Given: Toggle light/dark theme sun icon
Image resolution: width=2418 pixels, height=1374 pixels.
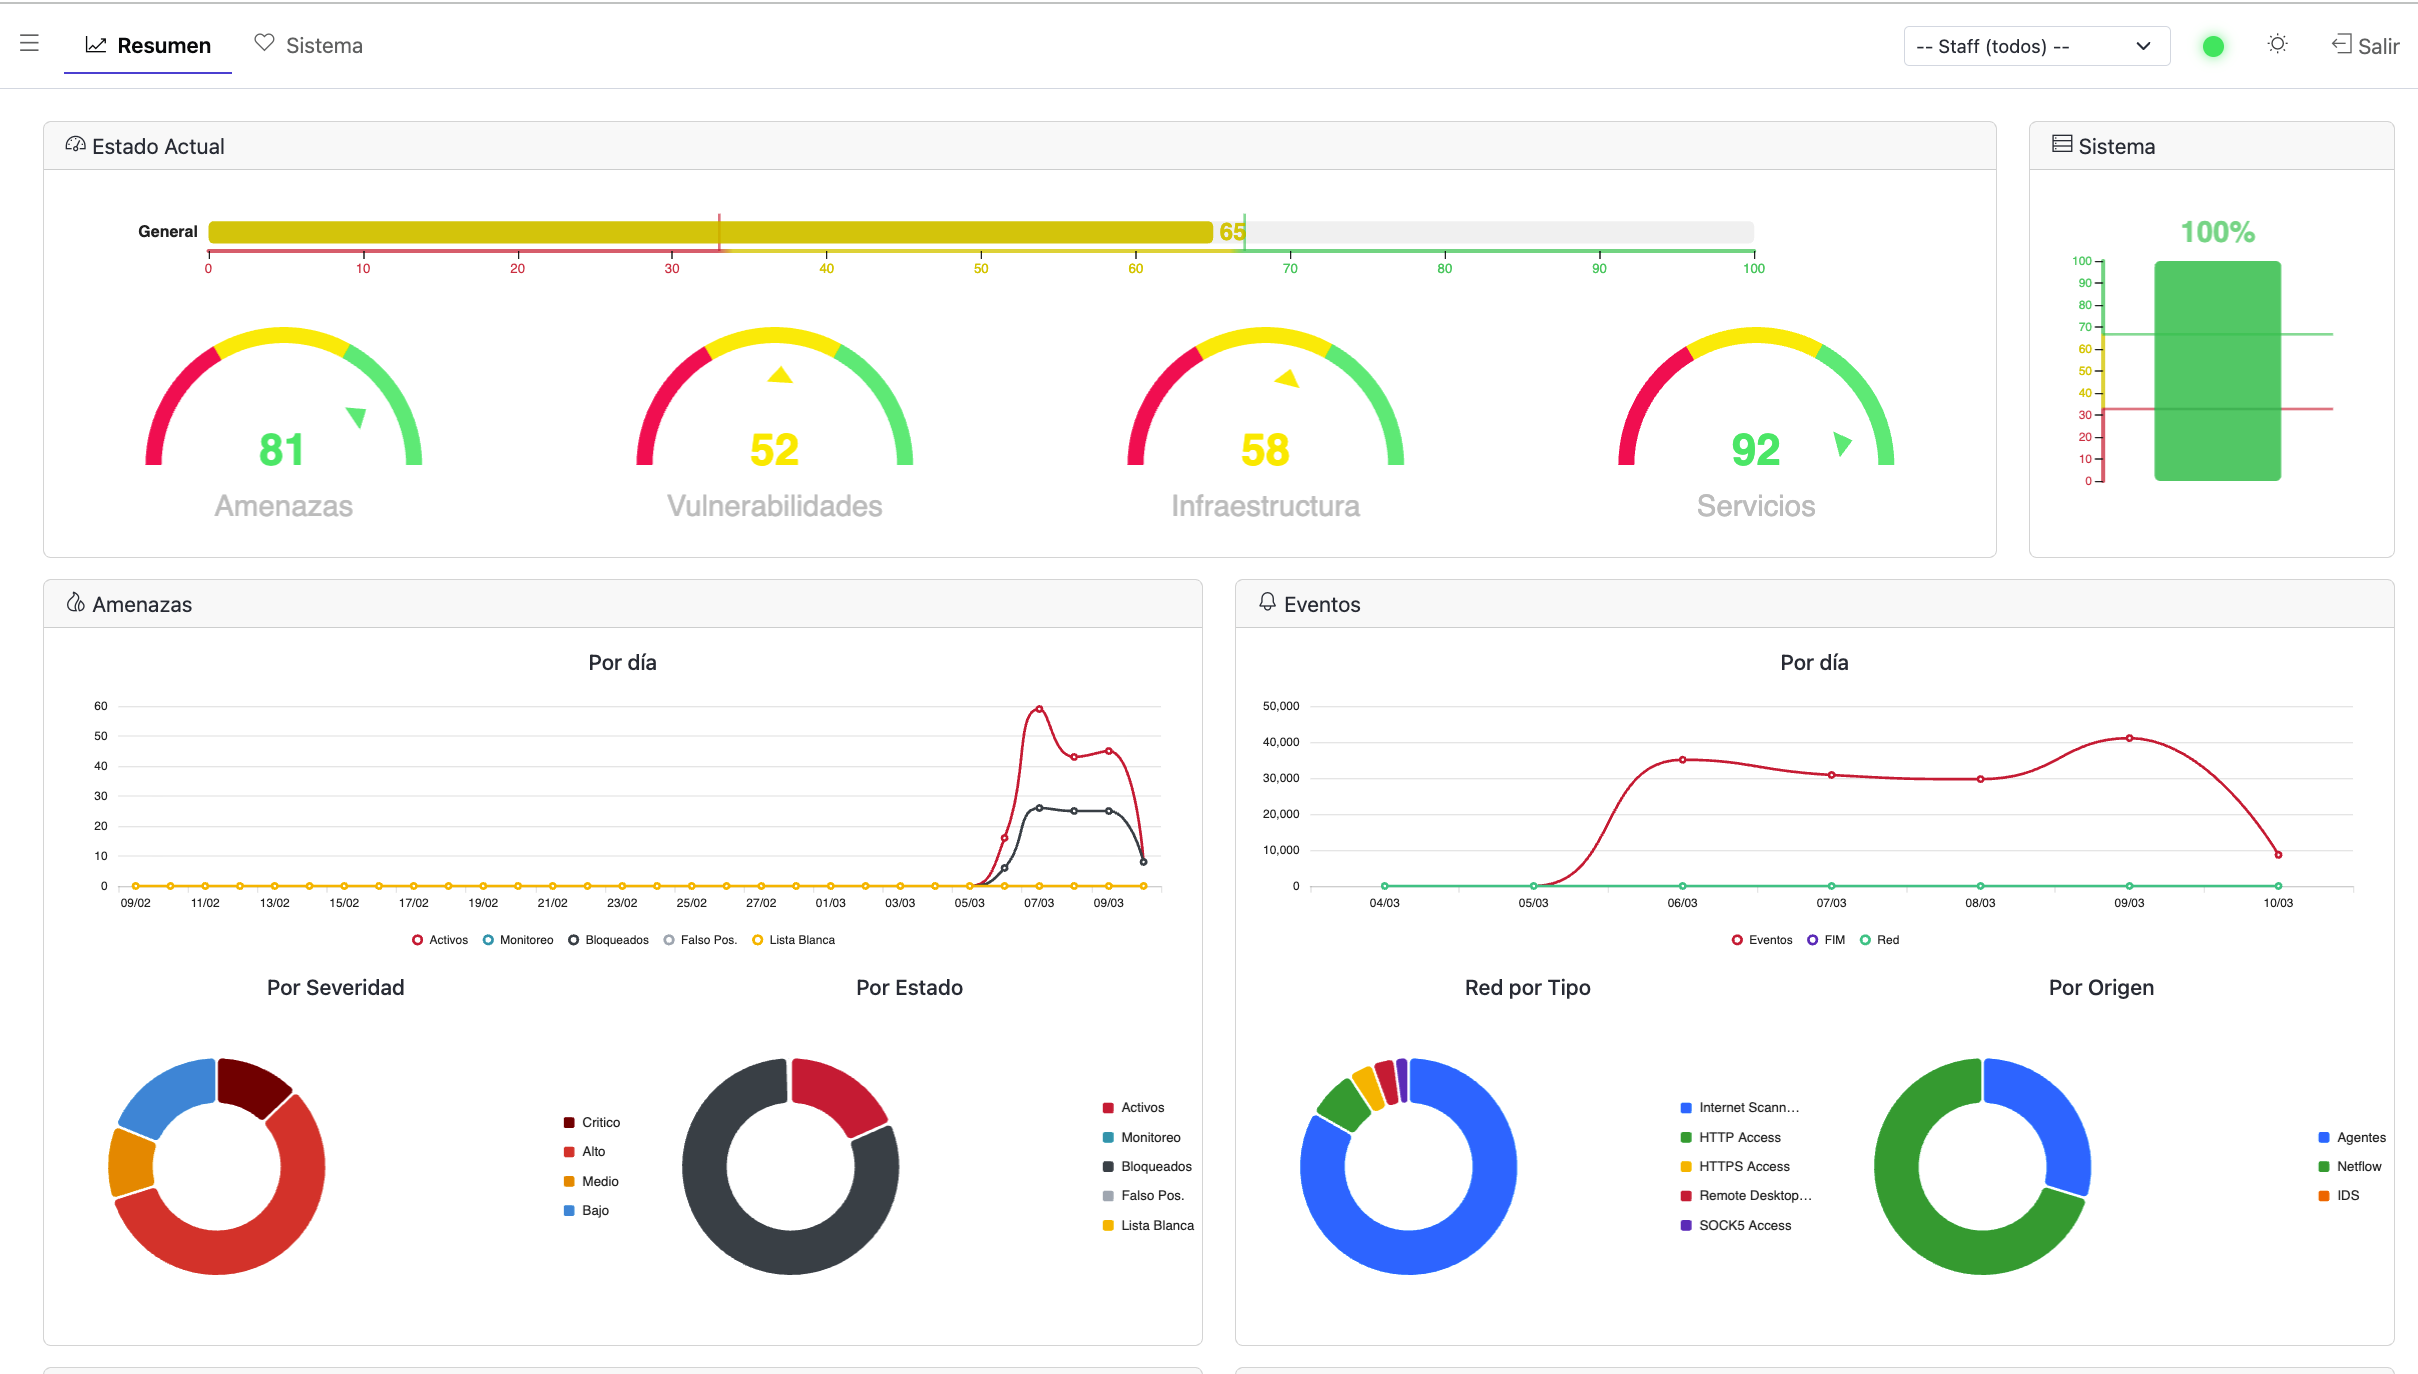Looking at the screenshot, I should [x=2277, y=44].
